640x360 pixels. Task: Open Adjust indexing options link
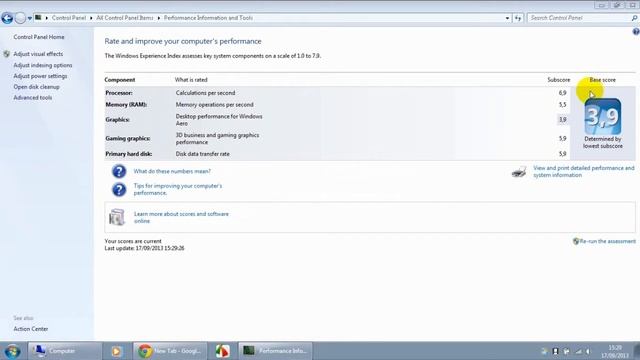click(43, 65)
